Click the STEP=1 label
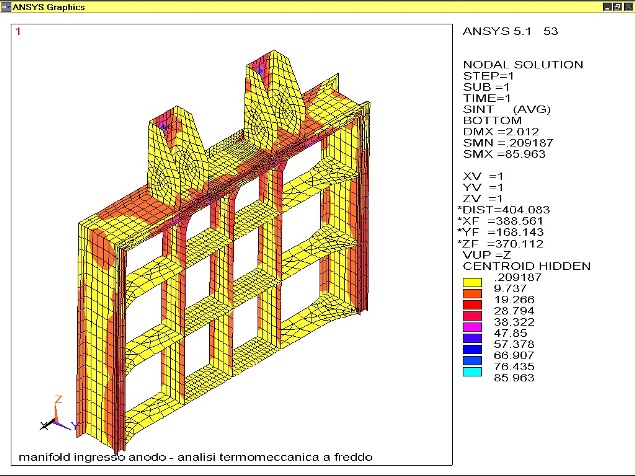 488,76
